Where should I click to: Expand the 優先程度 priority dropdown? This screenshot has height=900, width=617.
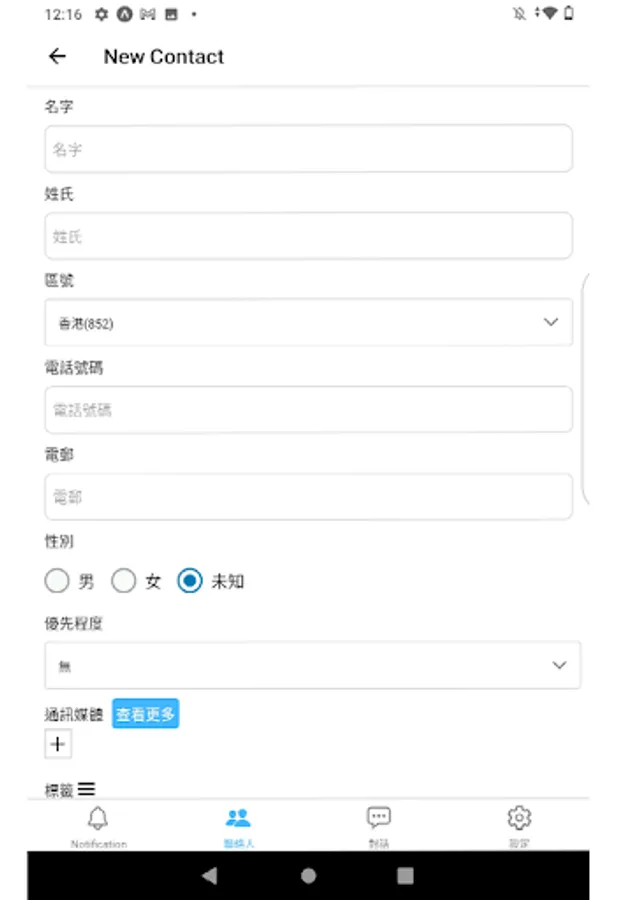312,666
